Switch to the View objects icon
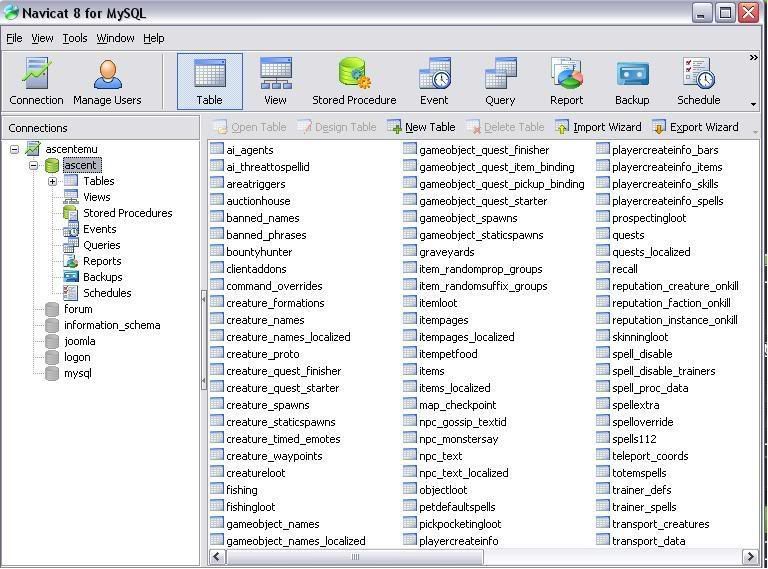The width and height of the screenshot is (768, 569). click(x=275, y=81)
